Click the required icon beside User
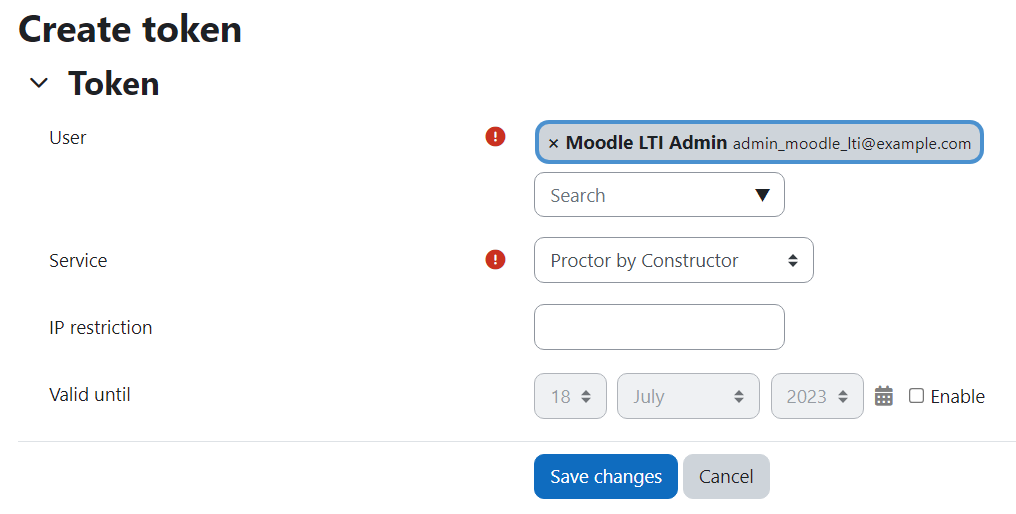Screen dimensions: 1016x514 click(495, 137)
